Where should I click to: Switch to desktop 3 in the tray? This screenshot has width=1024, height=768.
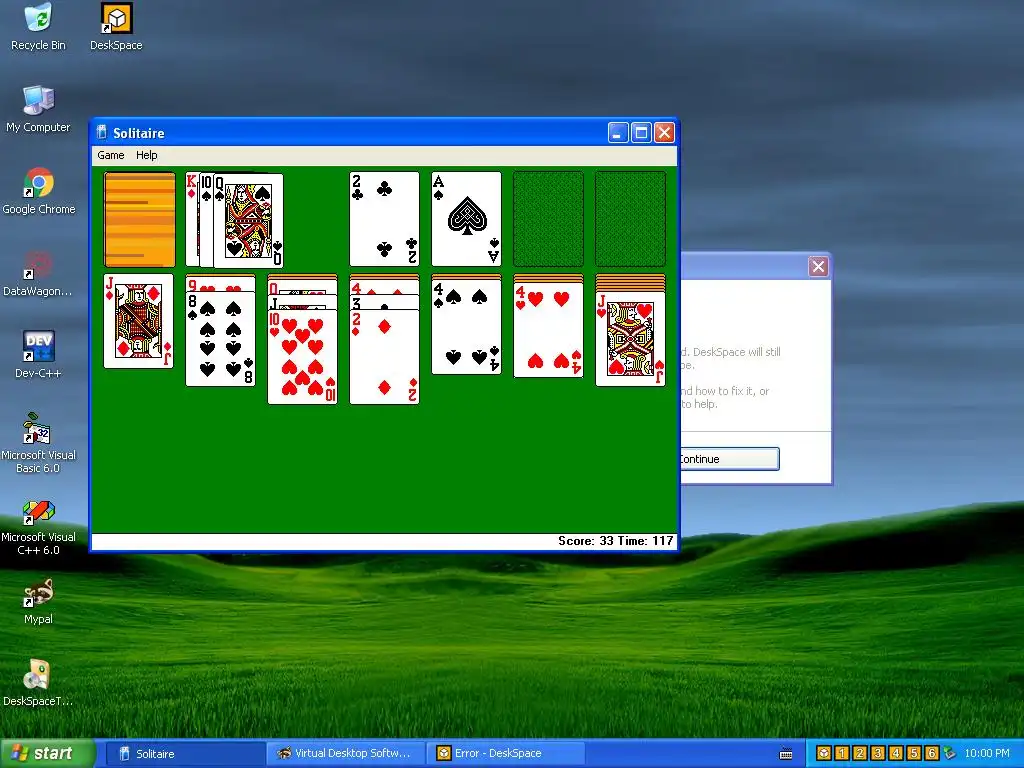[x=878, y=753]
